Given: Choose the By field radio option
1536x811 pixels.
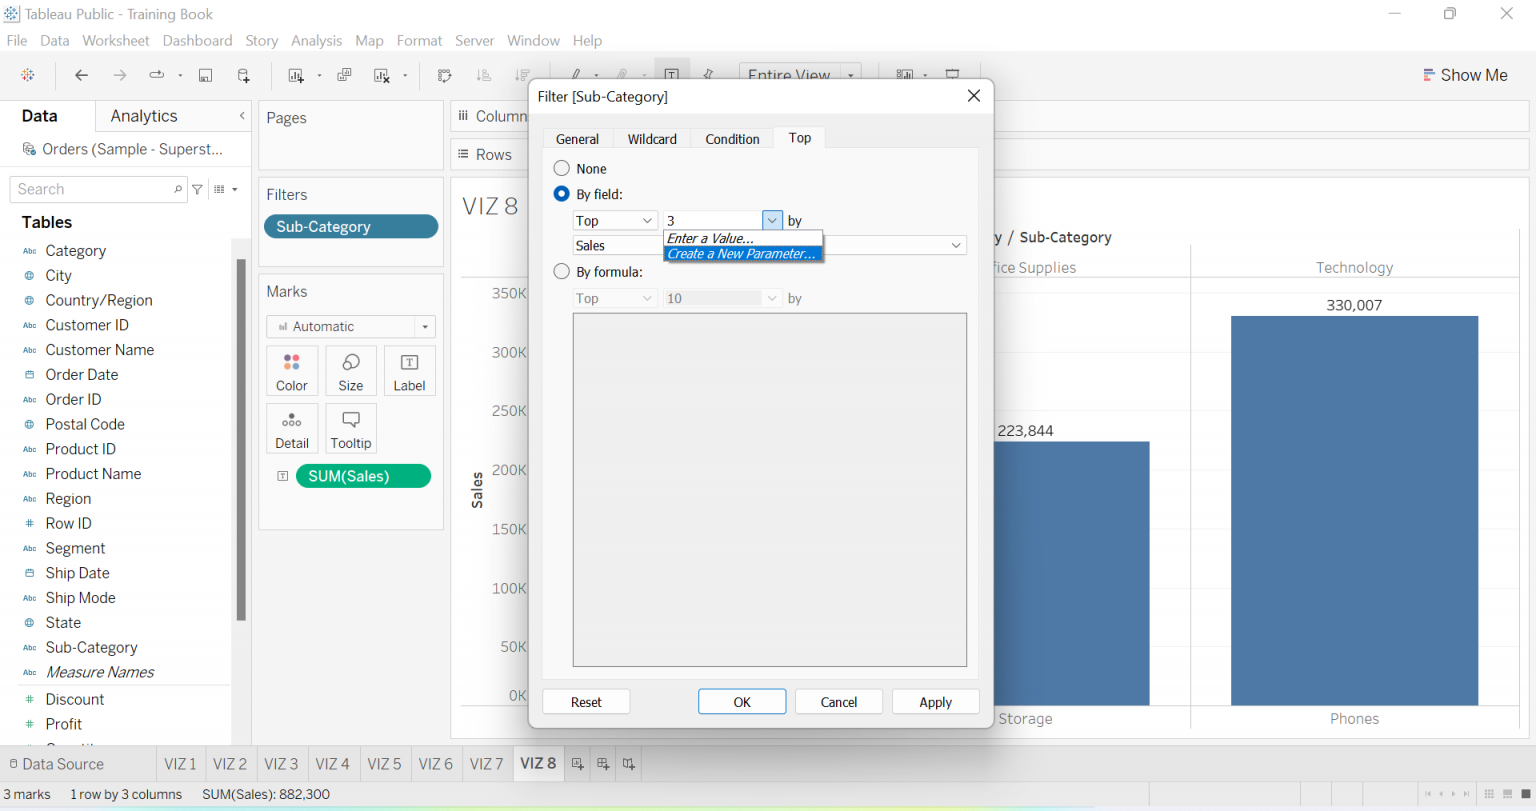Looking at the screenshot, I should (x=561, y=194).
